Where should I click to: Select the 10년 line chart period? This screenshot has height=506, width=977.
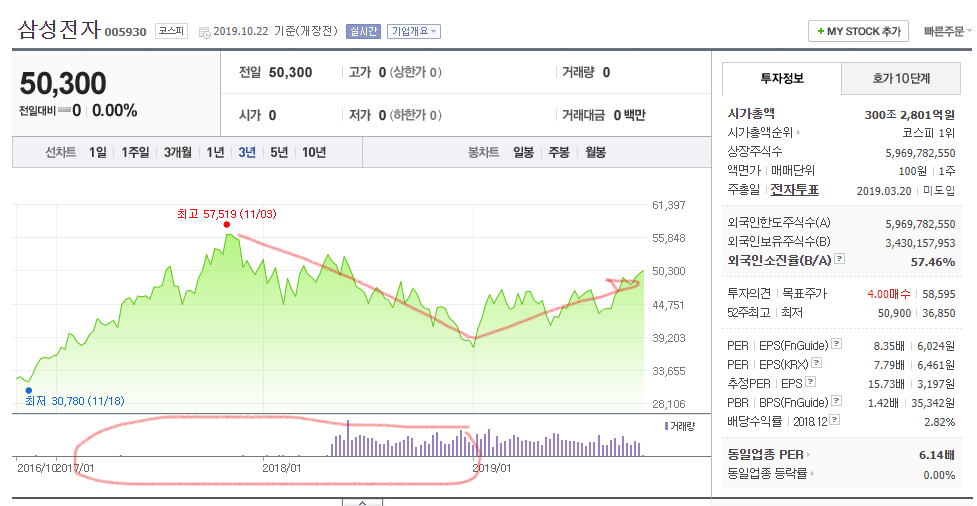tap(314, 153)
